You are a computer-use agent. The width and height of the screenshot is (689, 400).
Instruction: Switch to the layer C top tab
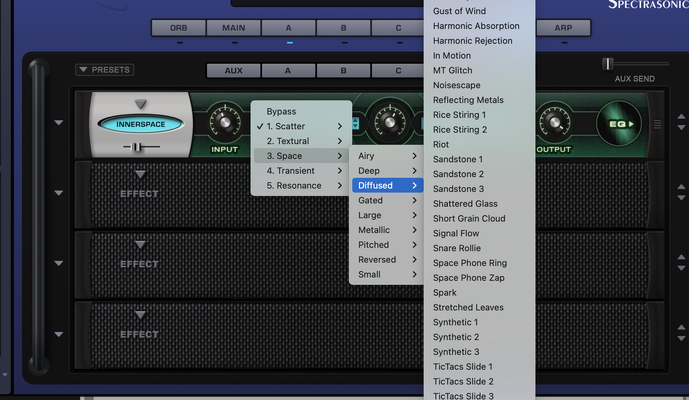[398, 28]
